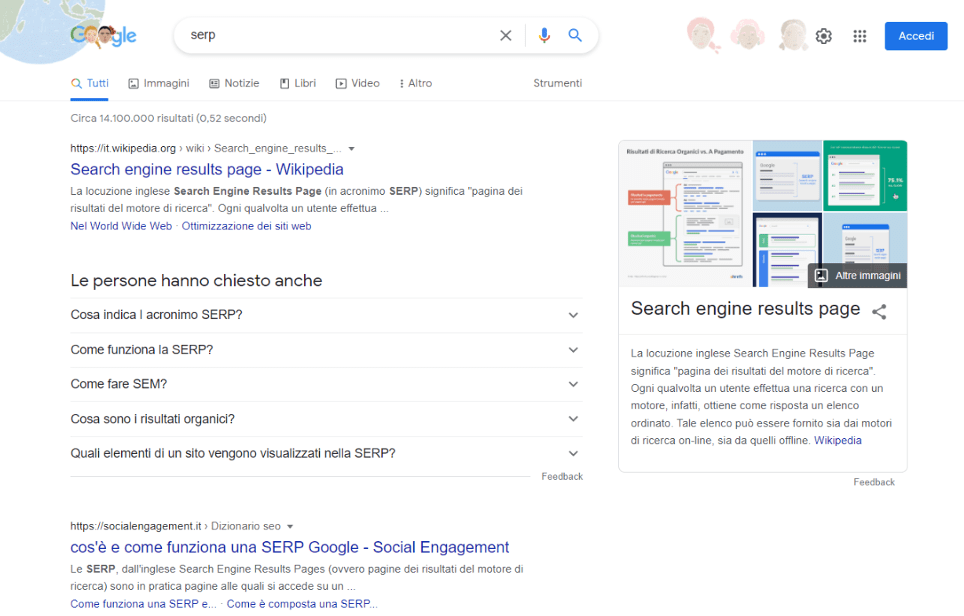Open 'cos'è e come funziona una SERP Google' result
Image resolution: width=964 pixels, height=616 pixels.
pyautogui.click(x=290, y=547)
